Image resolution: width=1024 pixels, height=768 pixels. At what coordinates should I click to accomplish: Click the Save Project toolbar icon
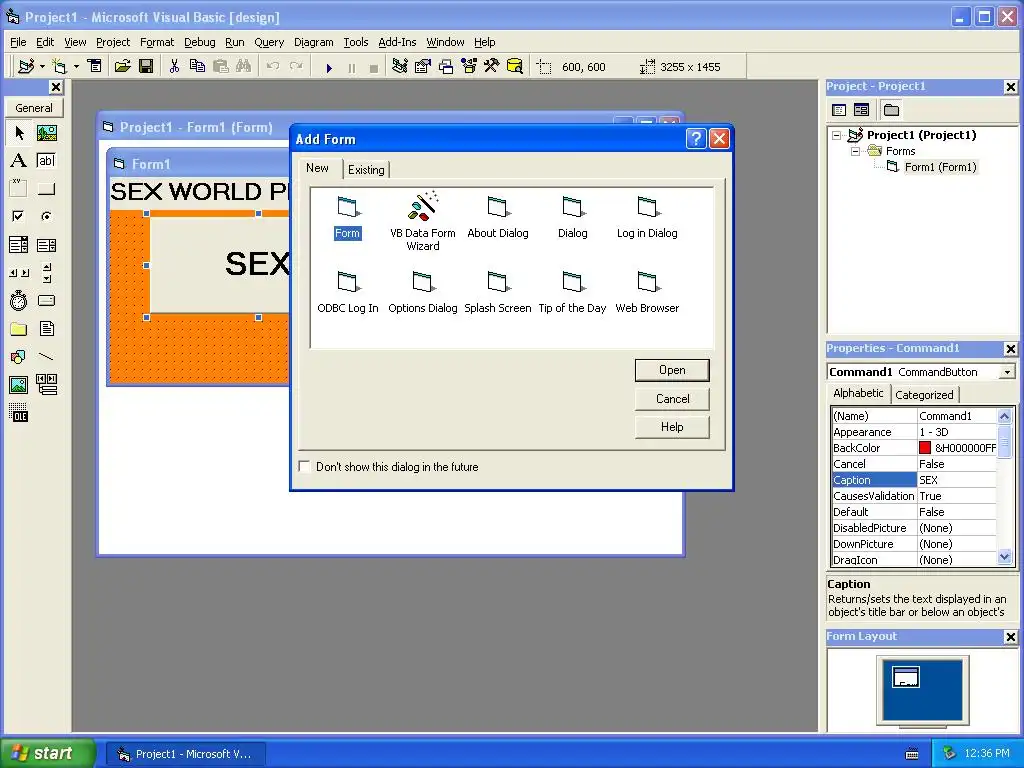[146, 67]
